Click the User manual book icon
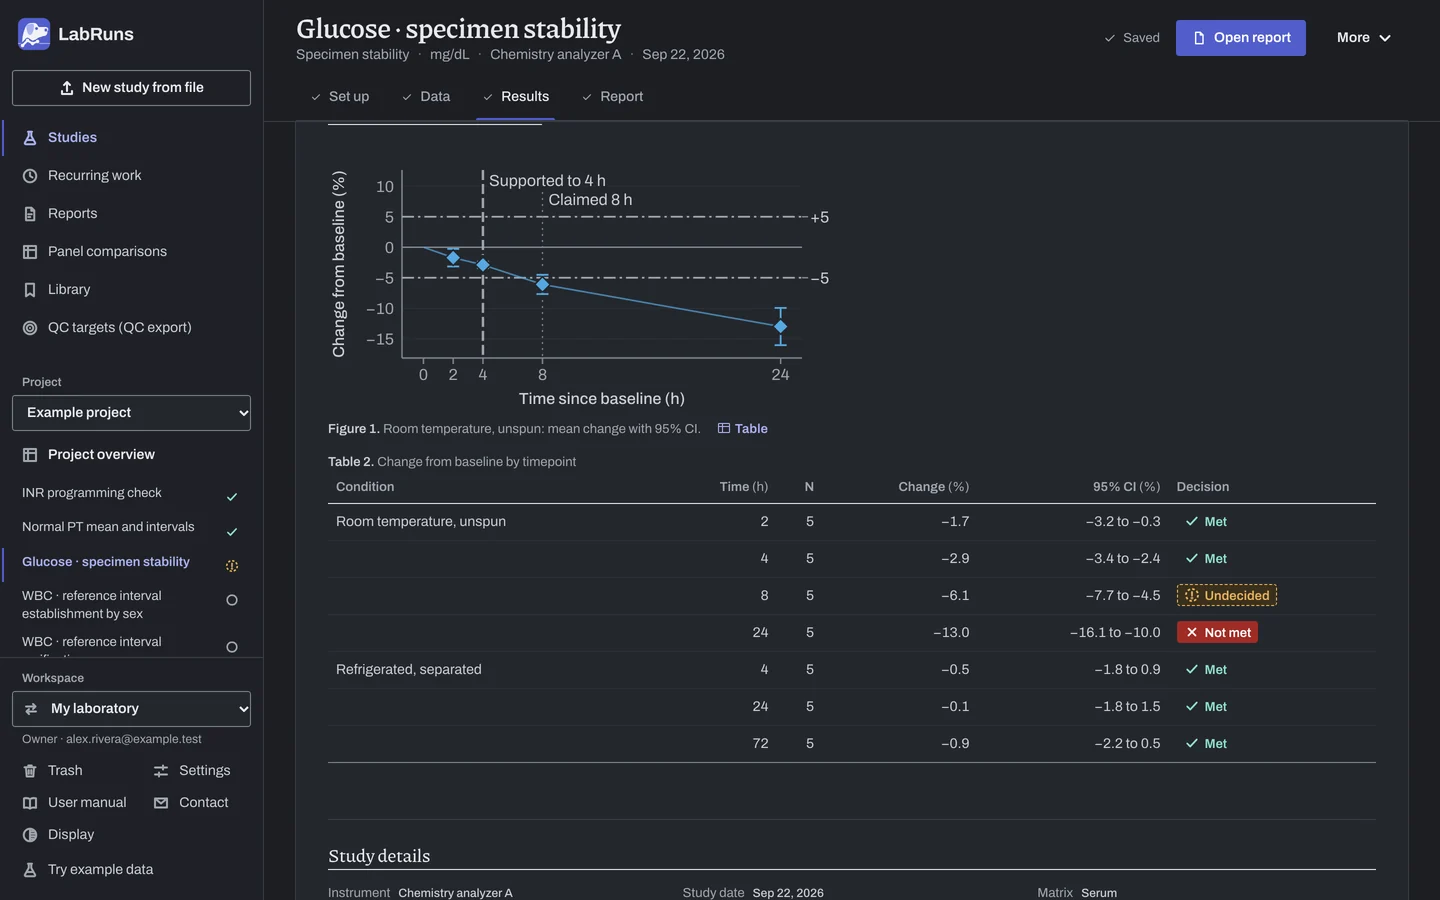 (x=30, y=803)
